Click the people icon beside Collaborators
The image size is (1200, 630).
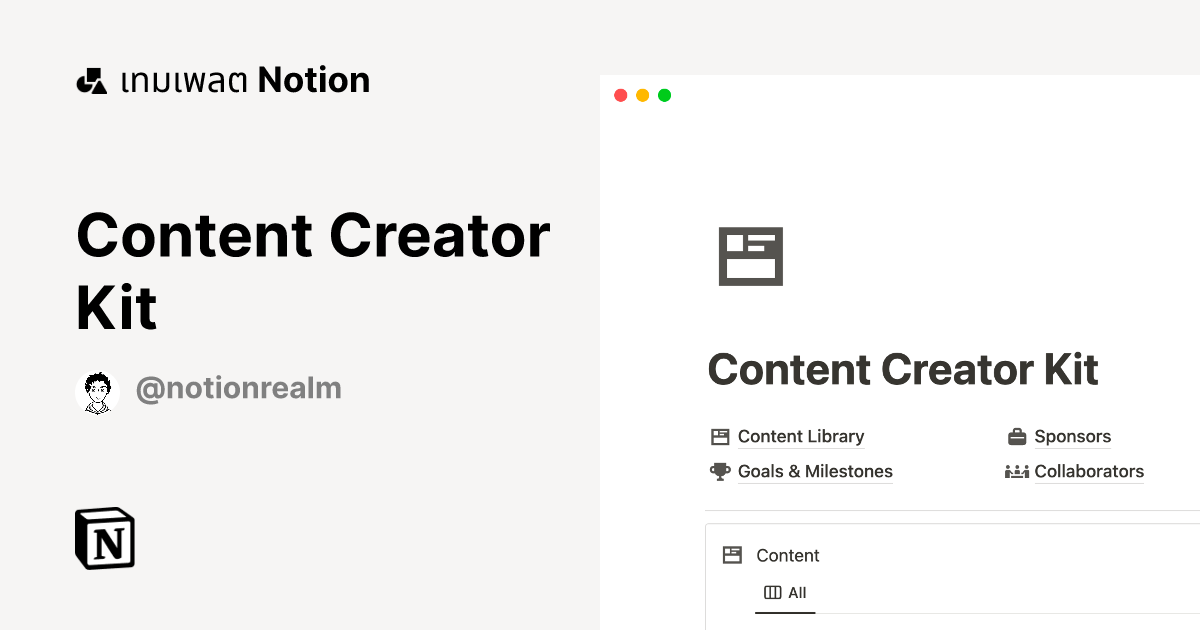point(1017,470)
